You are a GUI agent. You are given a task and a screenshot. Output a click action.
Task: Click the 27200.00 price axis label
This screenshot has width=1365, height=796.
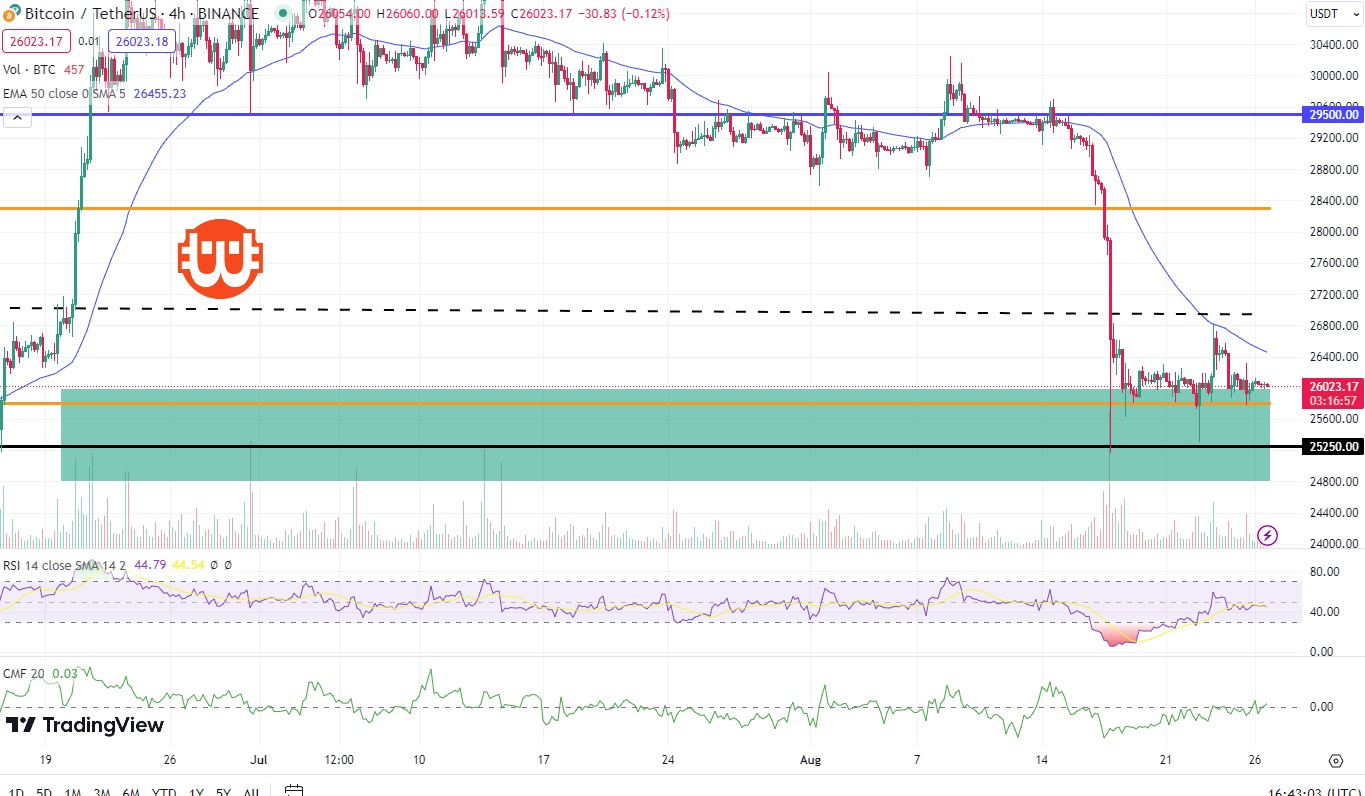click(x=1334, y=294)
